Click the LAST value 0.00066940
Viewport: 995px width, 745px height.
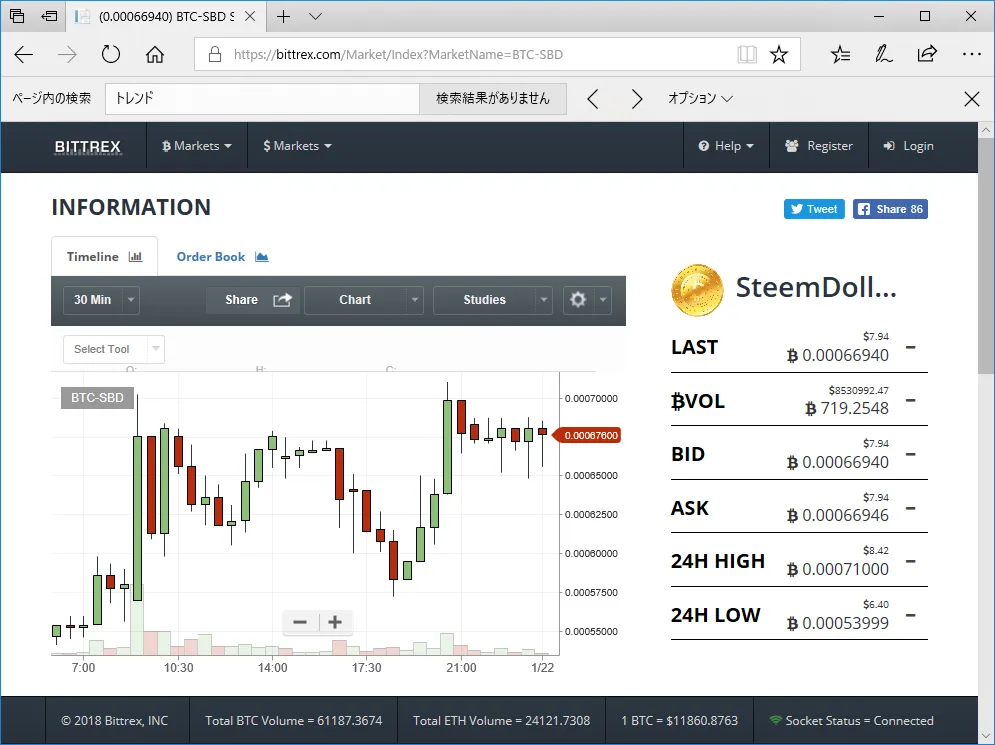838,355
